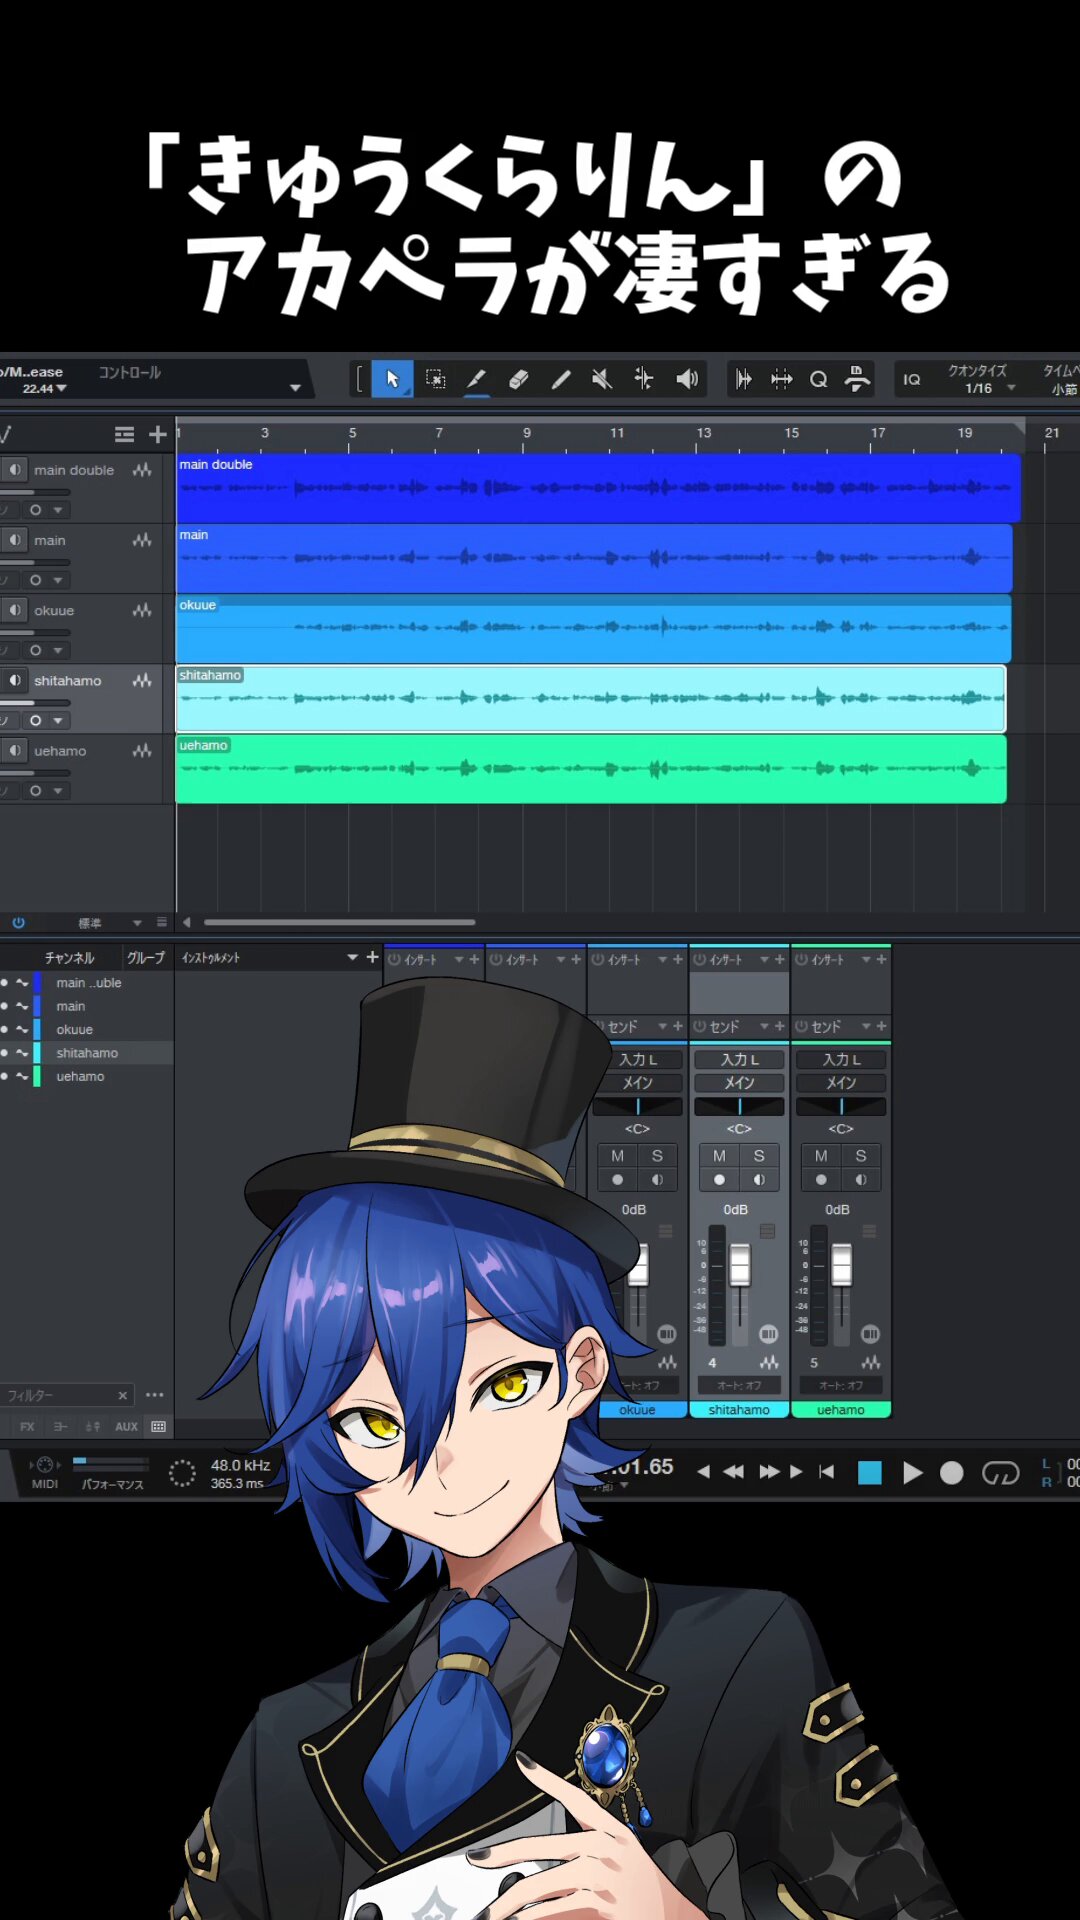Activate the Listen speaker tool

pyautogui.click(x=687, y=379)
